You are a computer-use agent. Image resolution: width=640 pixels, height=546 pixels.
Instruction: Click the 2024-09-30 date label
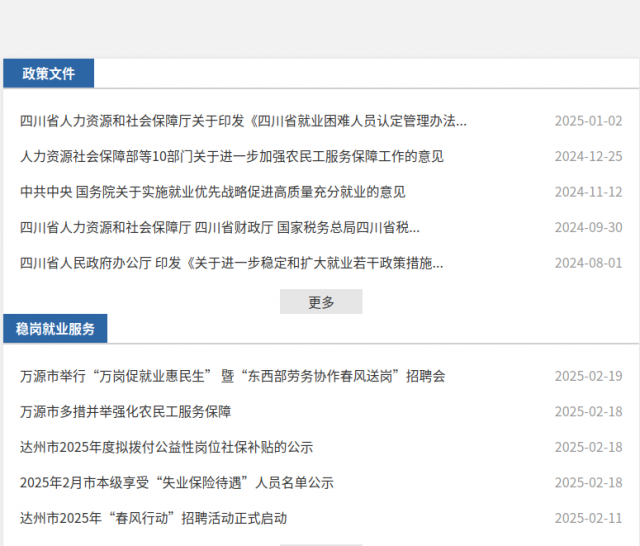(588, 227)
